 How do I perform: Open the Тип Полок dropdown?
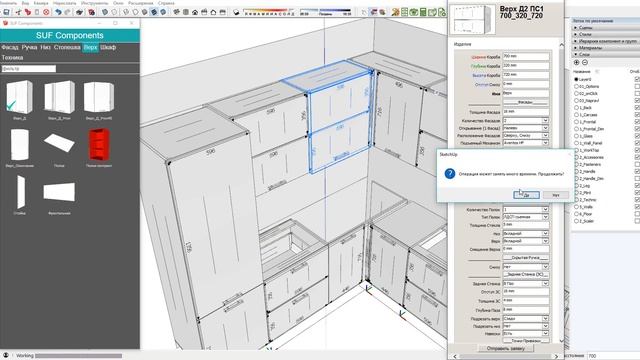point(545,217)
